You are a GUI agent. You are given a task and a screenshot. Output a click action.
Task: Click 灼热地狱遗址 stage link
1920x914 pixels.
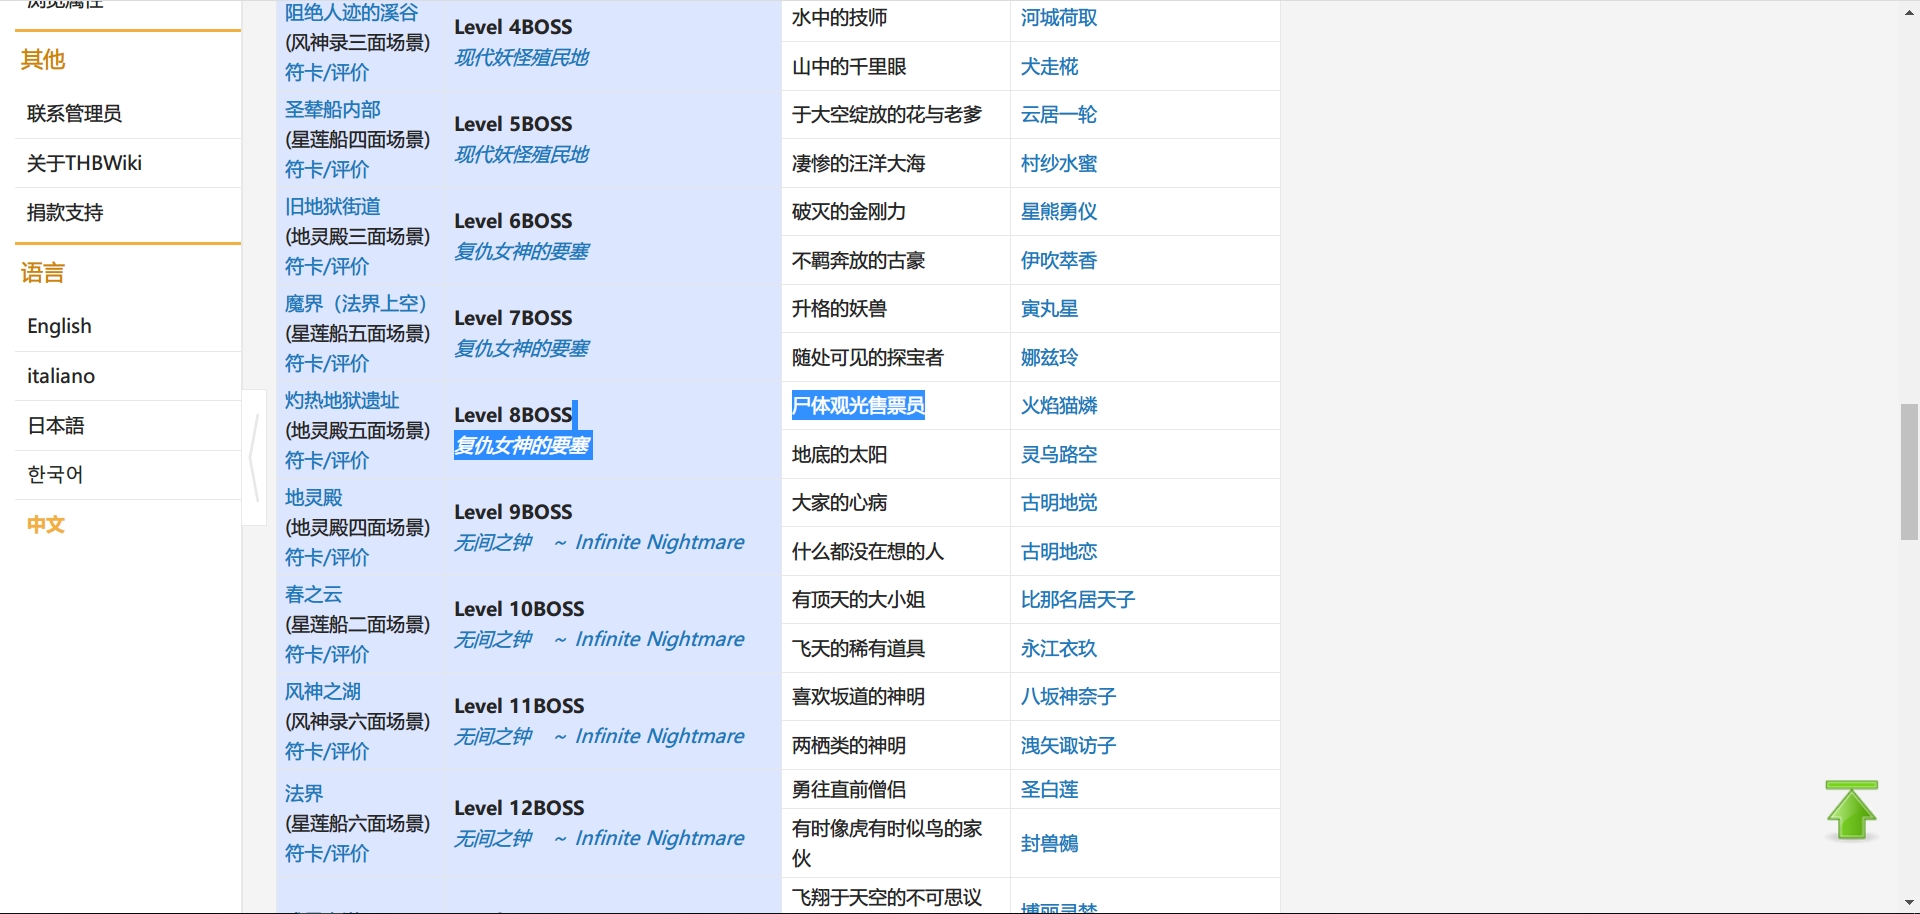(342, 401)
